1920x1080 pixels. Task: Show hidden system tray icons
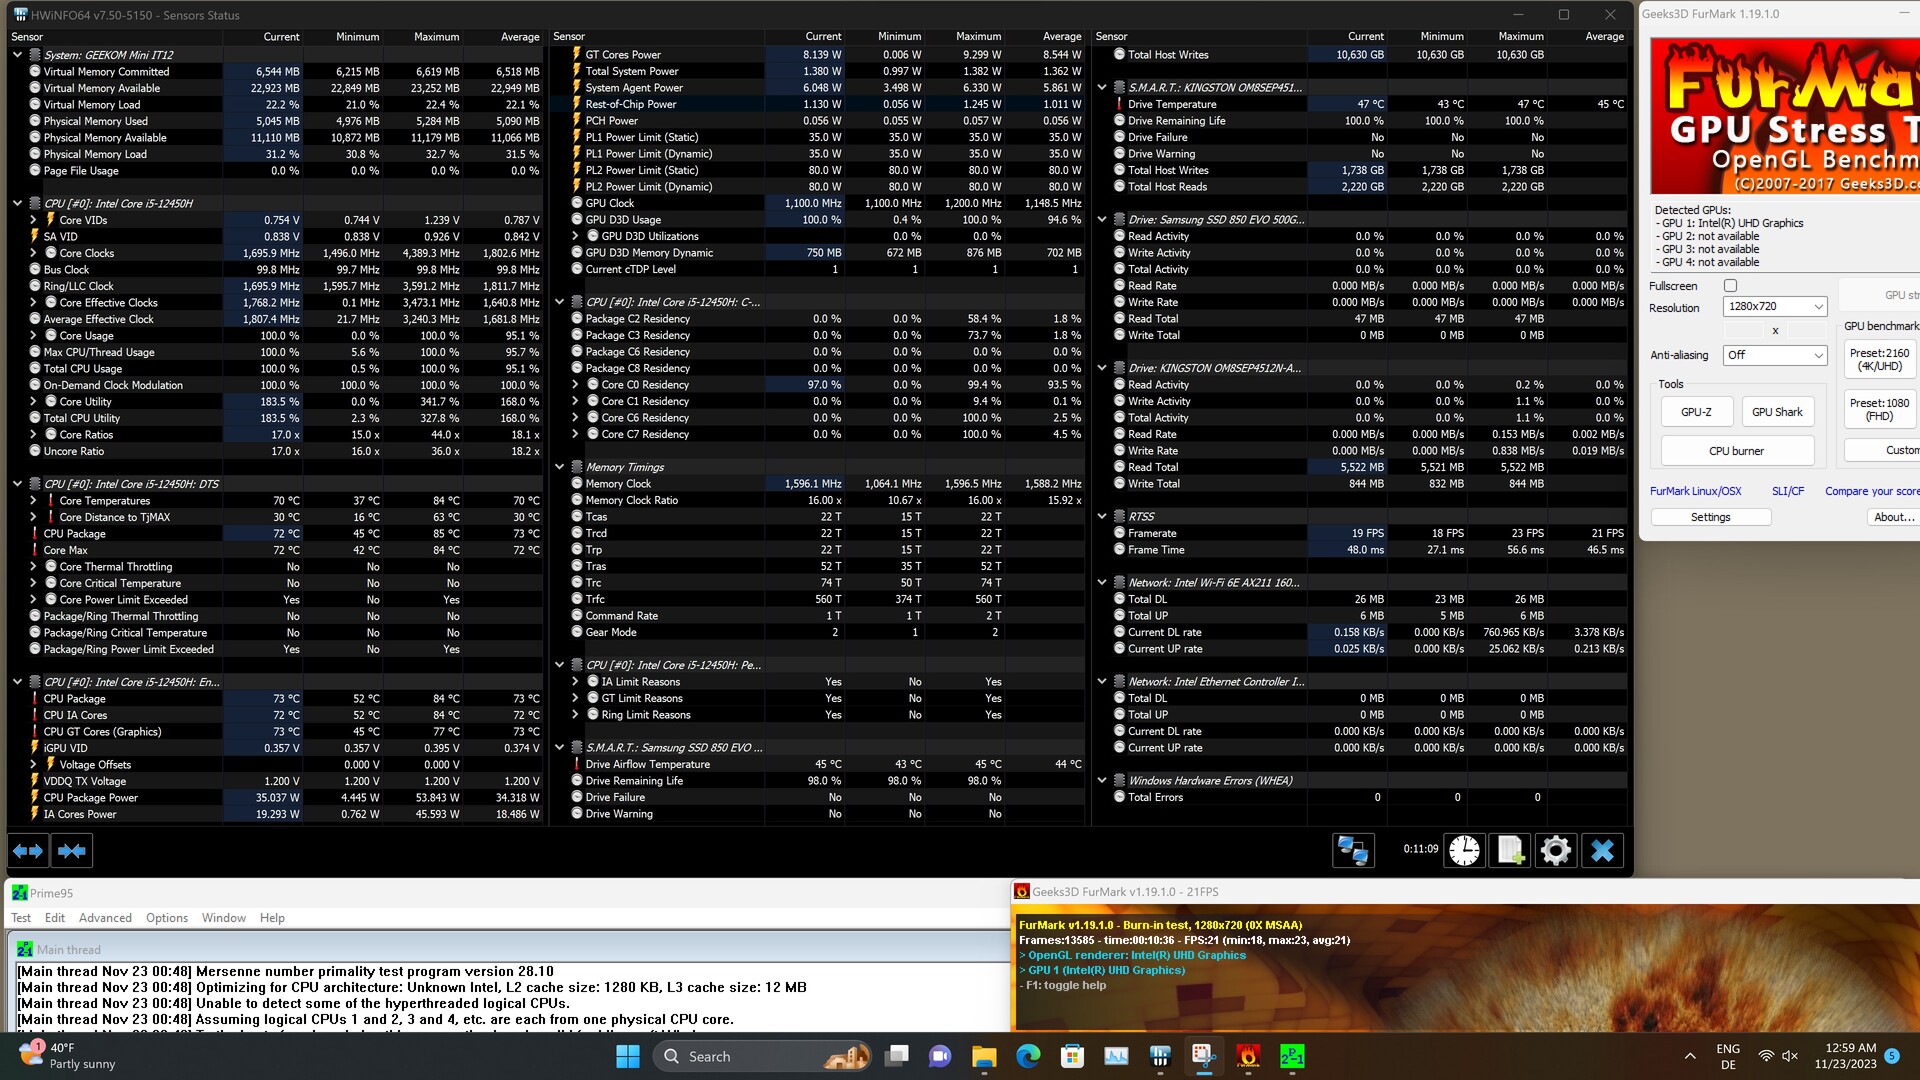pyautogui.click(x=1690, y=1056)
